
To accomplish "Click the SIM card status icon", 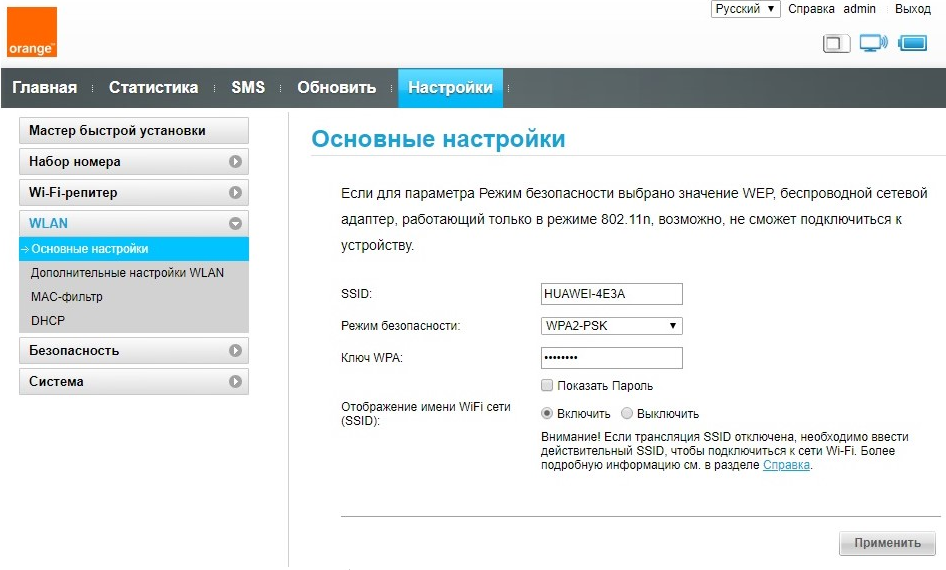I will pos(836,43).
